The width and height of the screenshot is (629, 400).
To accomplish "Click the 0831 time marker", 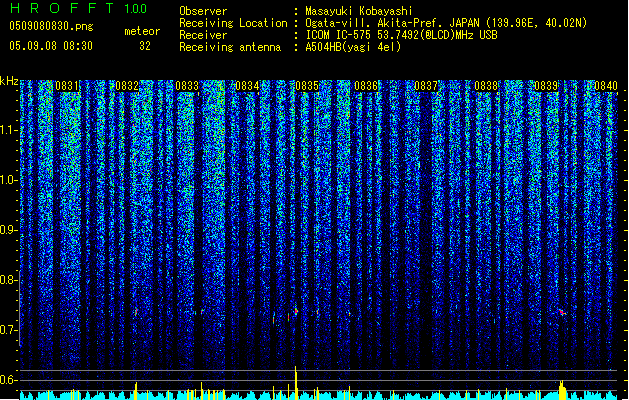I will tap(67, 86).
